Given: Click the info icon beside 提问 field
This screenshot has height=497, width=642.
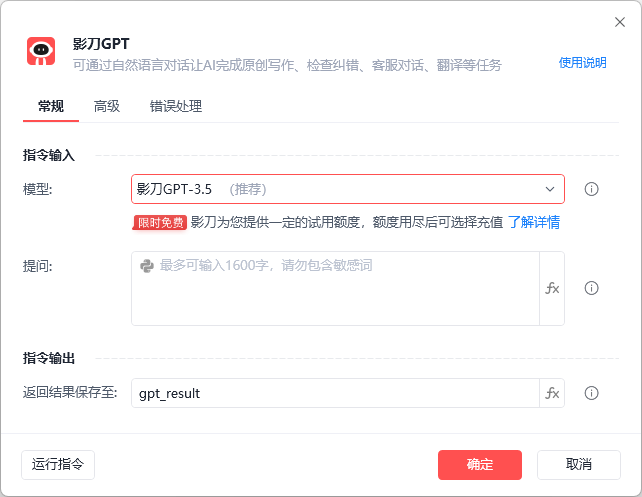Looking at the screenshot, I should [591, 288].
